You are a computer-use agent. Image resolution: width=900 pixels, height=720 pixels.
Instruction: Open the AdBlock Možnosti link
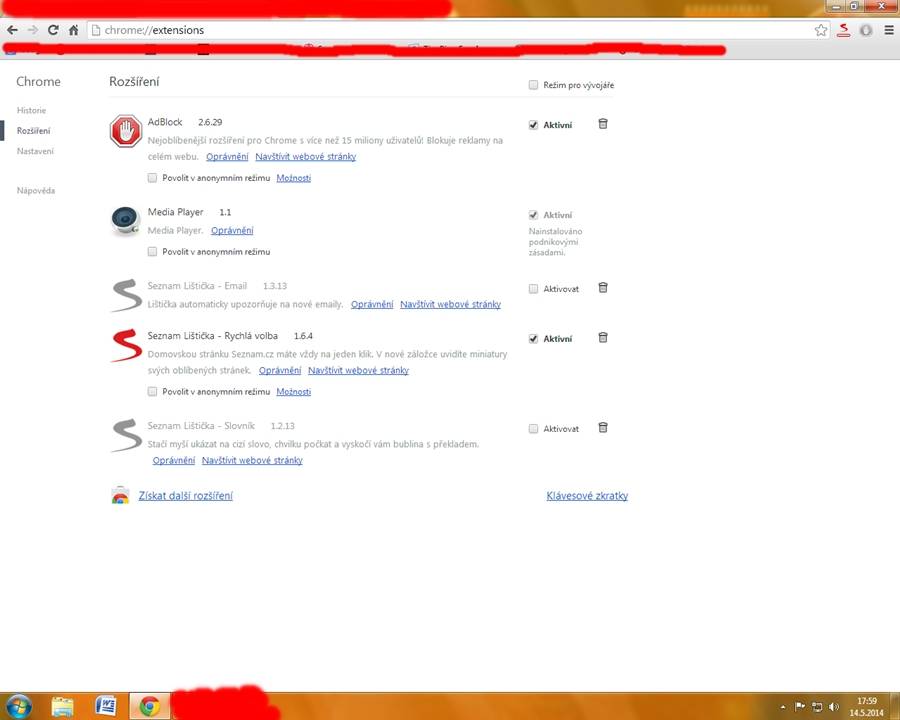[294, 178]
